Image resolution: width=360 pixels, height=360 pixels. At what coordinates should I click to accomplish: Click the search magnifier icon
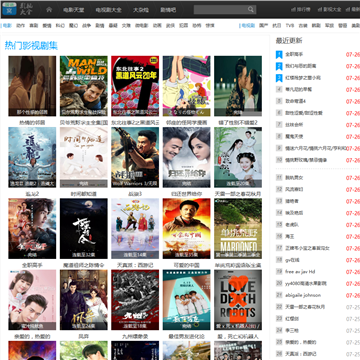(x=251, y=10)
